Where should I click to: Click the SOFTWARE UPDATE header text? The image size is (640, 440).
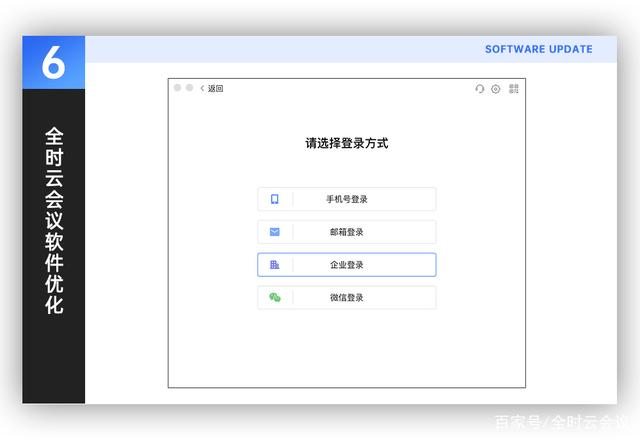click(x=539, y=49)
